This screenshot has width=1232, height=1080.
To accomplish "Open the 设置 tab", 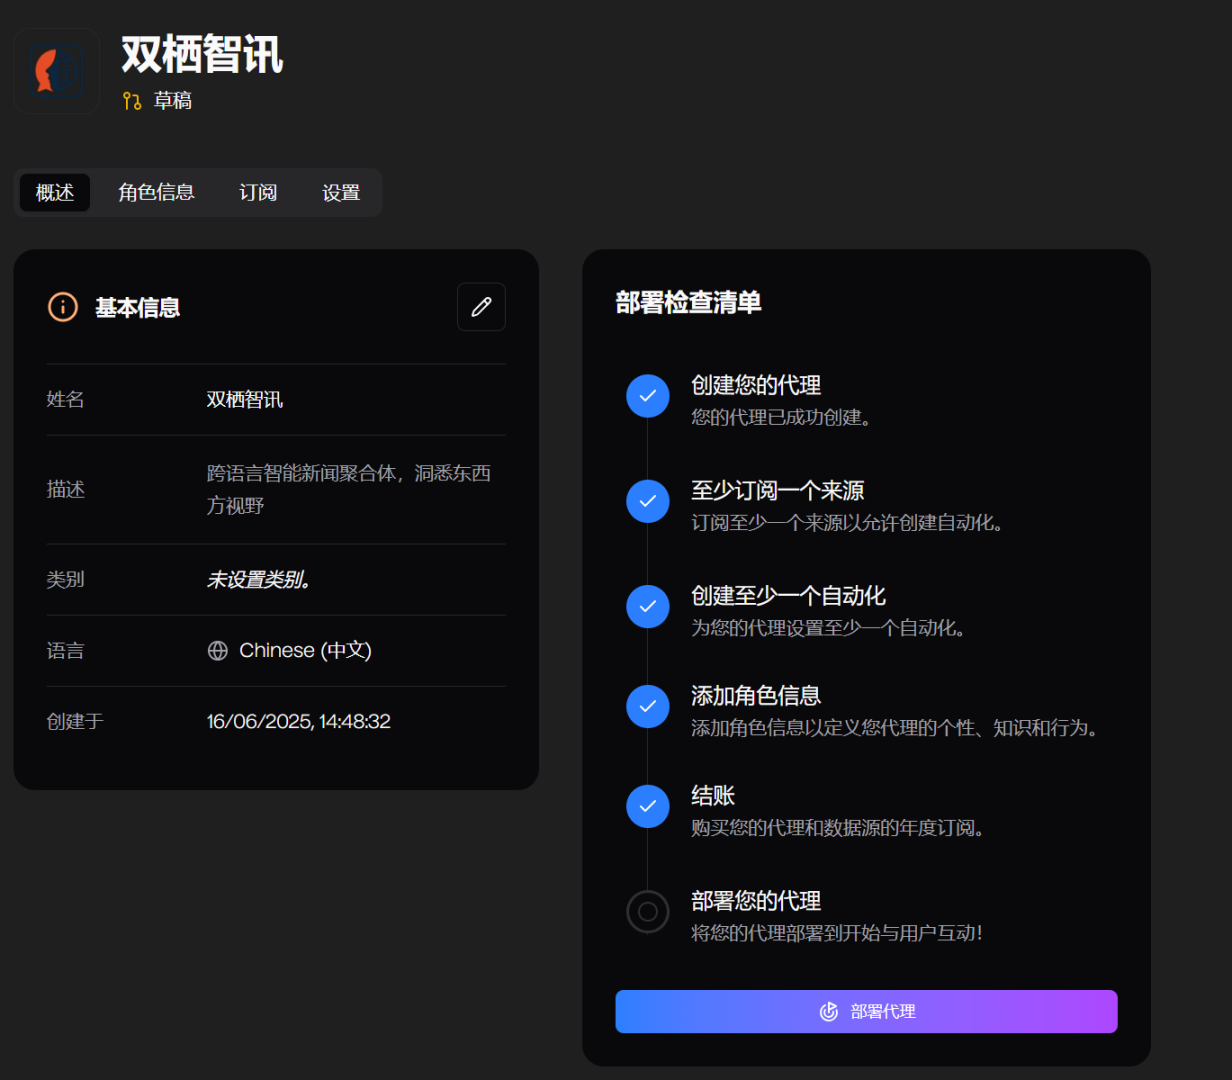I will [x=341, y=193].
